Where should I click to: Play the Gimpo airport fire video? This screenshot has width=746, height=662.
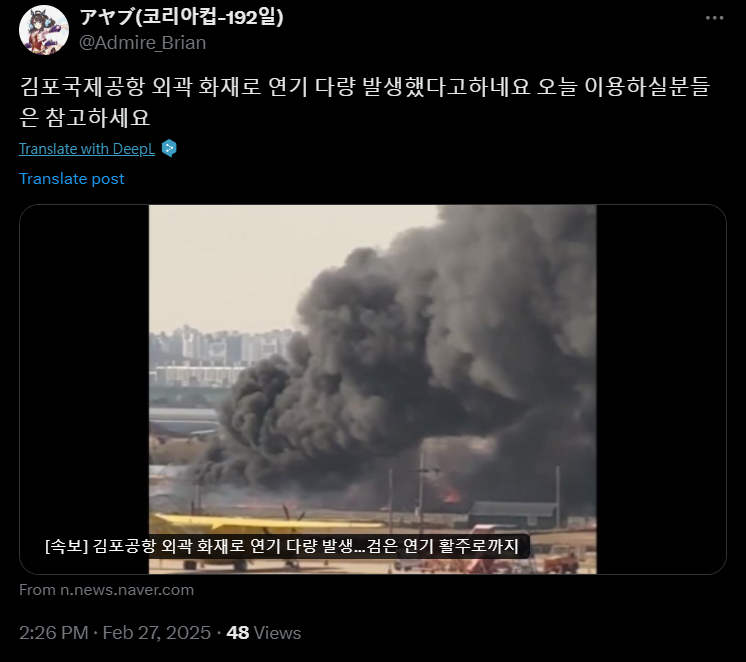[373, 389]
